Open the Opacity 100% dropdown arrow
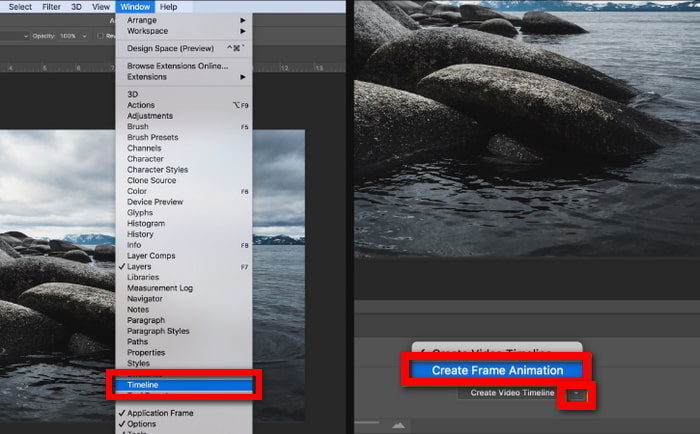The image size is (700, 434). click(84, 36)
